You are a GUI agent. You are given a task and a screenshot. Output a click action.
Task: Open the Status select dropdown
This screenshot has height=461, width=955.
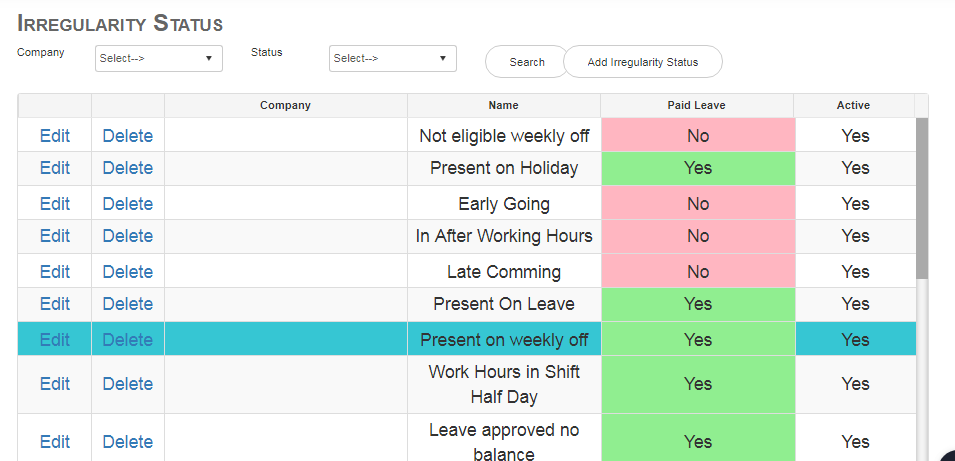(393, 58)
